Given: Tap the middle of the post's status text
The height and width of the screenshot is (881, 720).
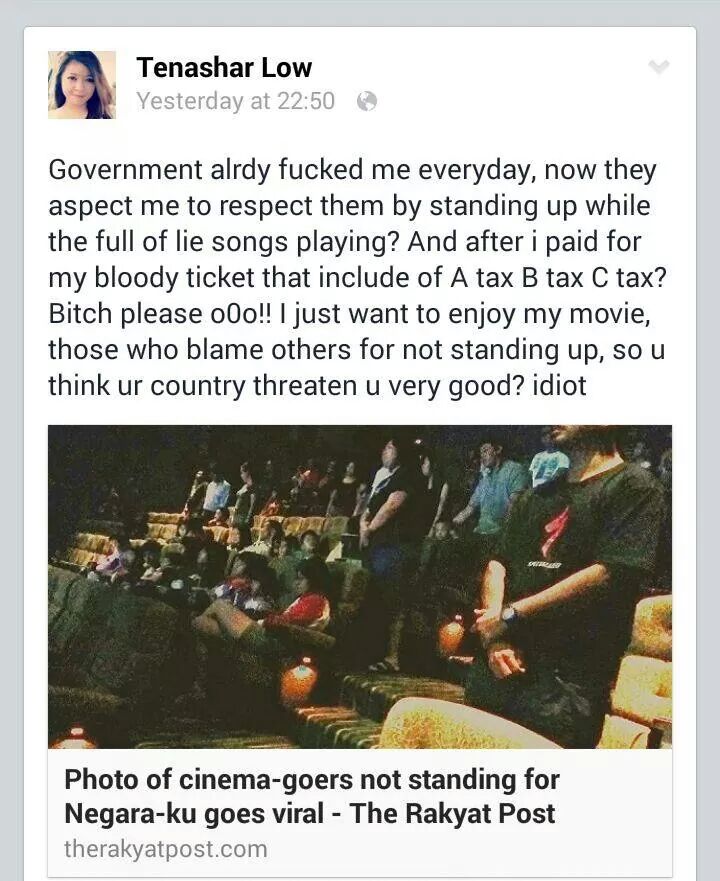Looking at the screenshot, I should tap(357, 278).
